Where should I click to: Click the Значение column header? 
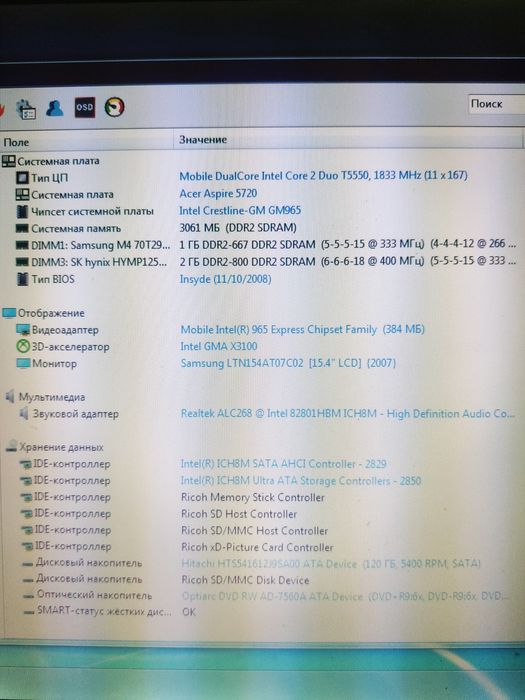tap(348, 140)
